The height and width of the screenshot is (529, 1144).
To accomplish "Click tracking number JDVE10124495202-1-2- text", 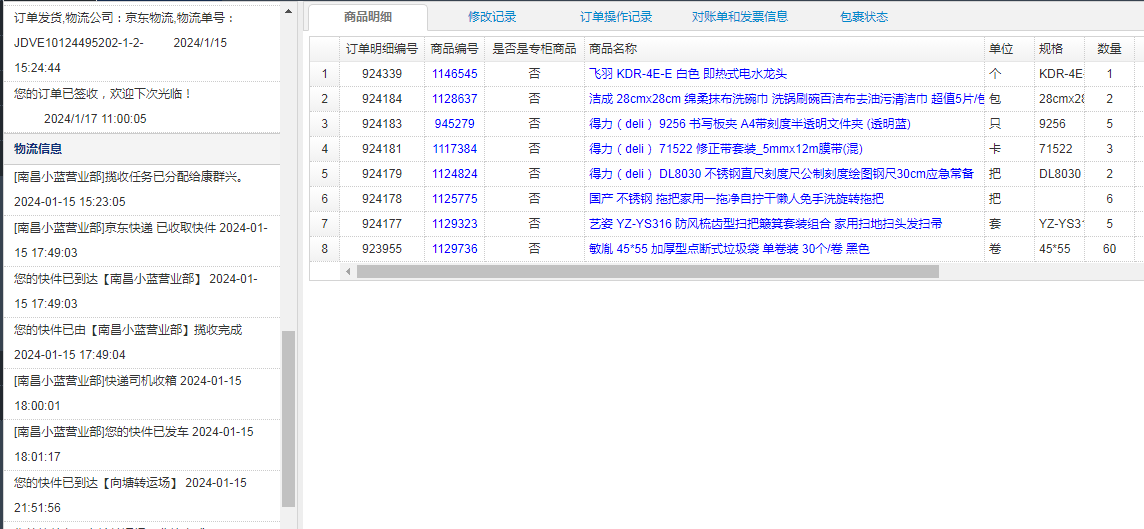I will point(78,43).
